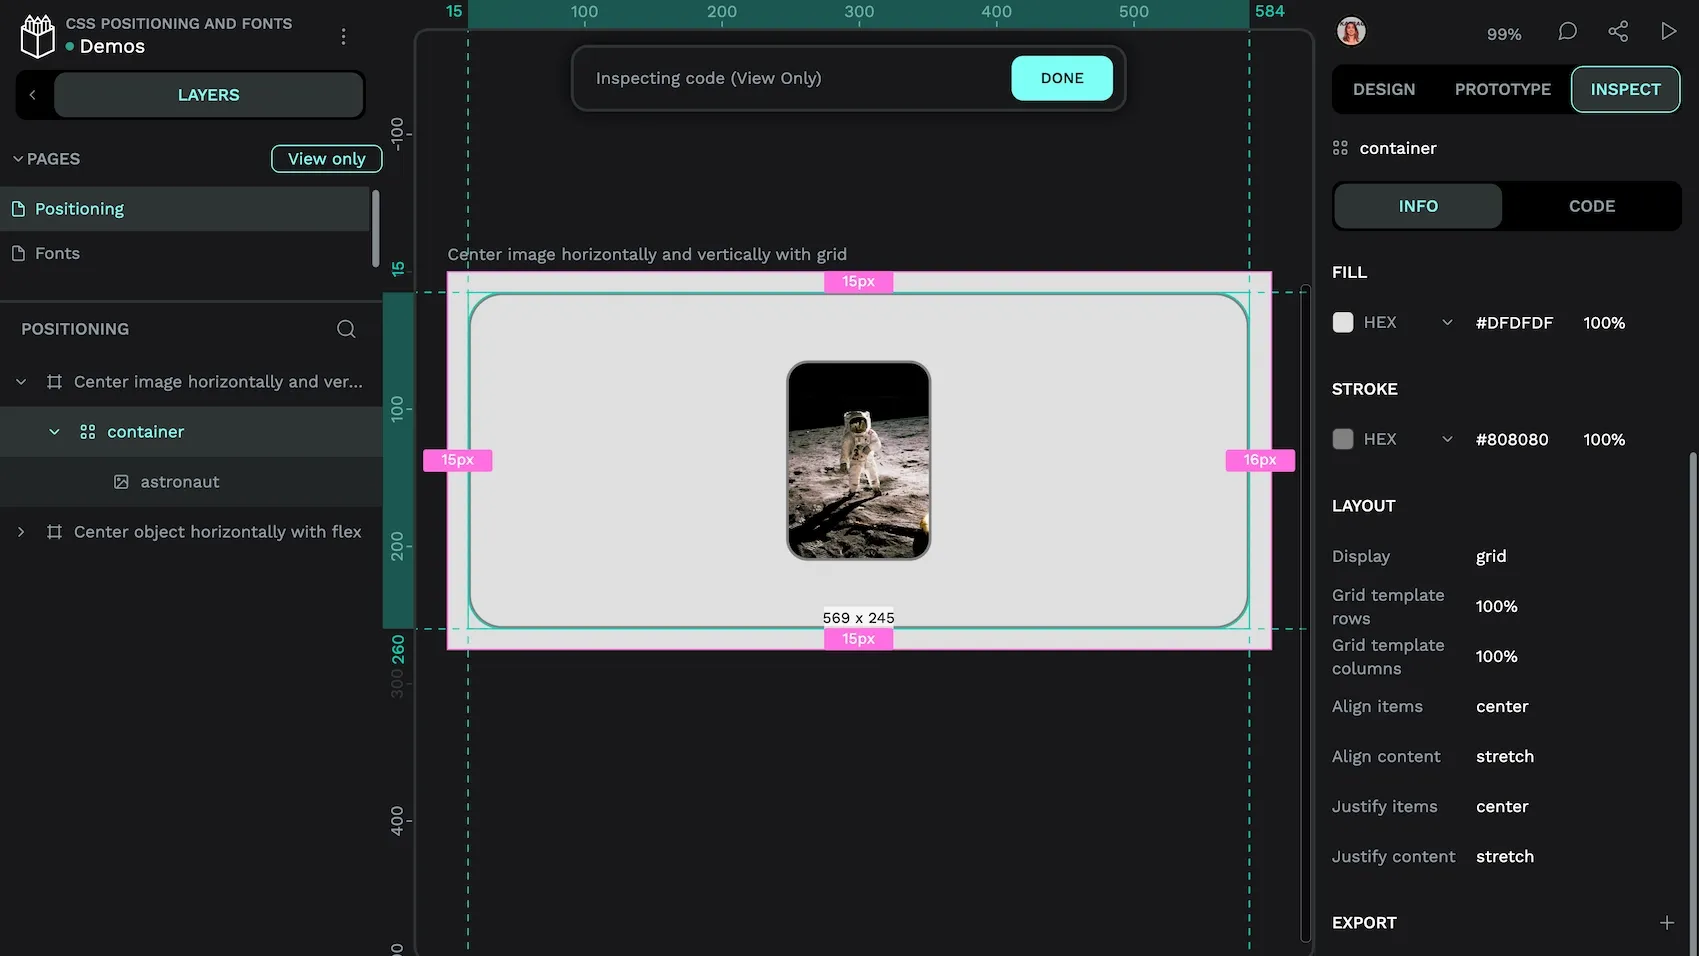Click the Justify items center value

click(1502, 806)
